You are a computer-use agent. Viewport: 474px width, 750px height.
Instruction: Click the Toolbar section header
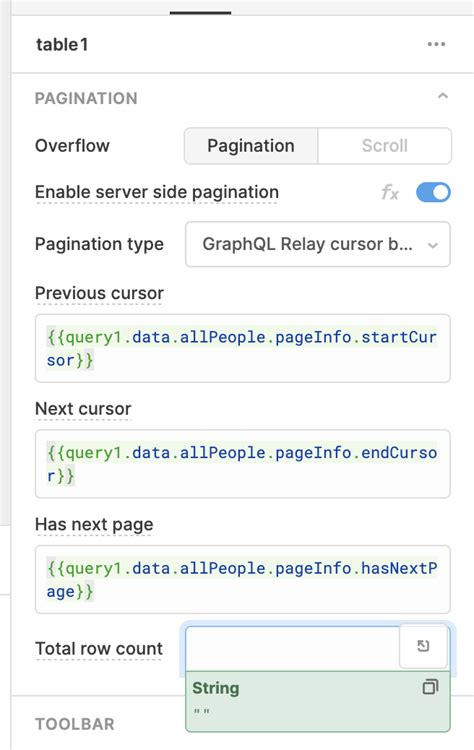tap(75, 724)
